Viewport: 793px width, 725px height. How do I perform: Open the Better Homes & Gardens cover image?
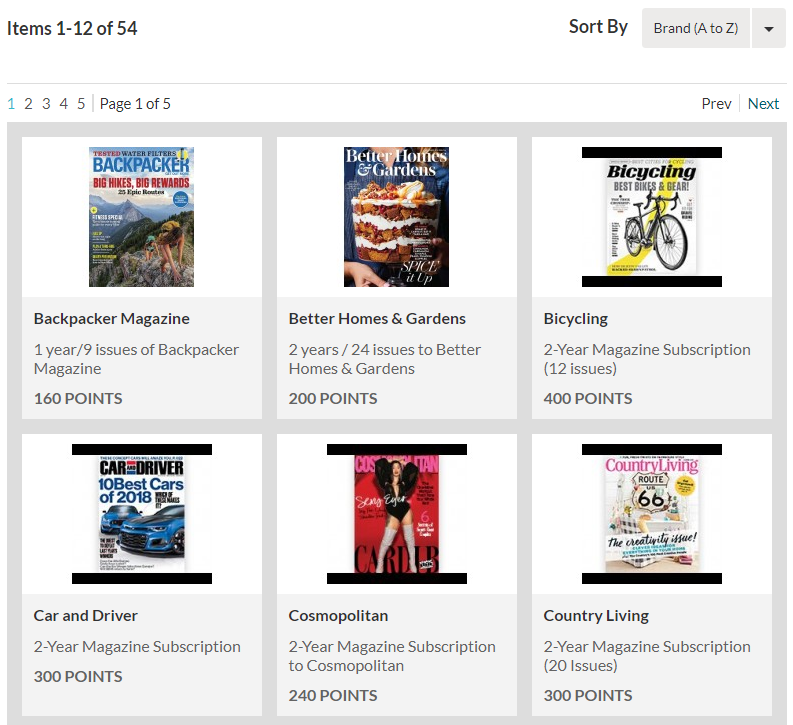[x=396, y=217]
